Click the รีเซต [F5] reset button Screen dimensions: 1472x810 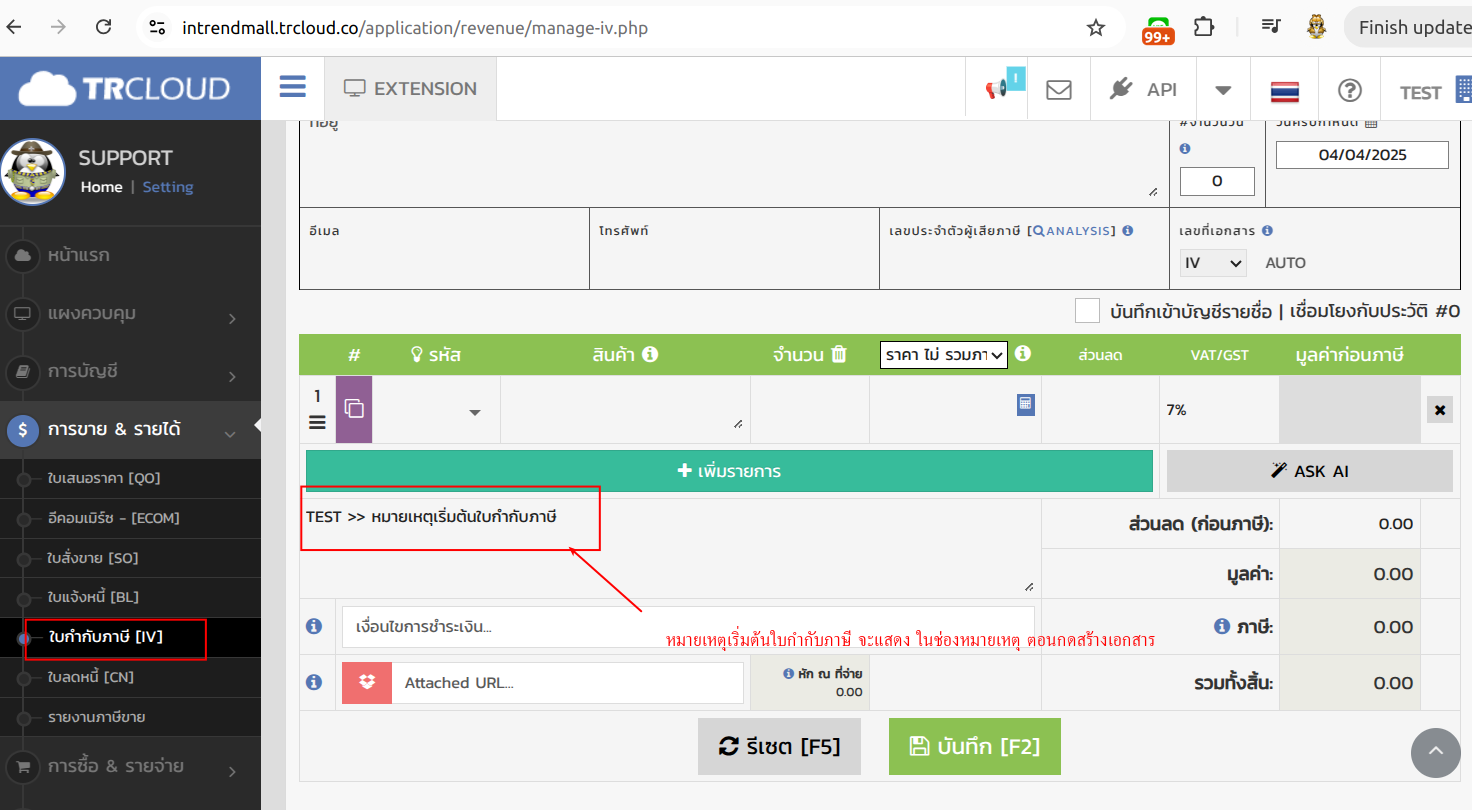(779, 746)
